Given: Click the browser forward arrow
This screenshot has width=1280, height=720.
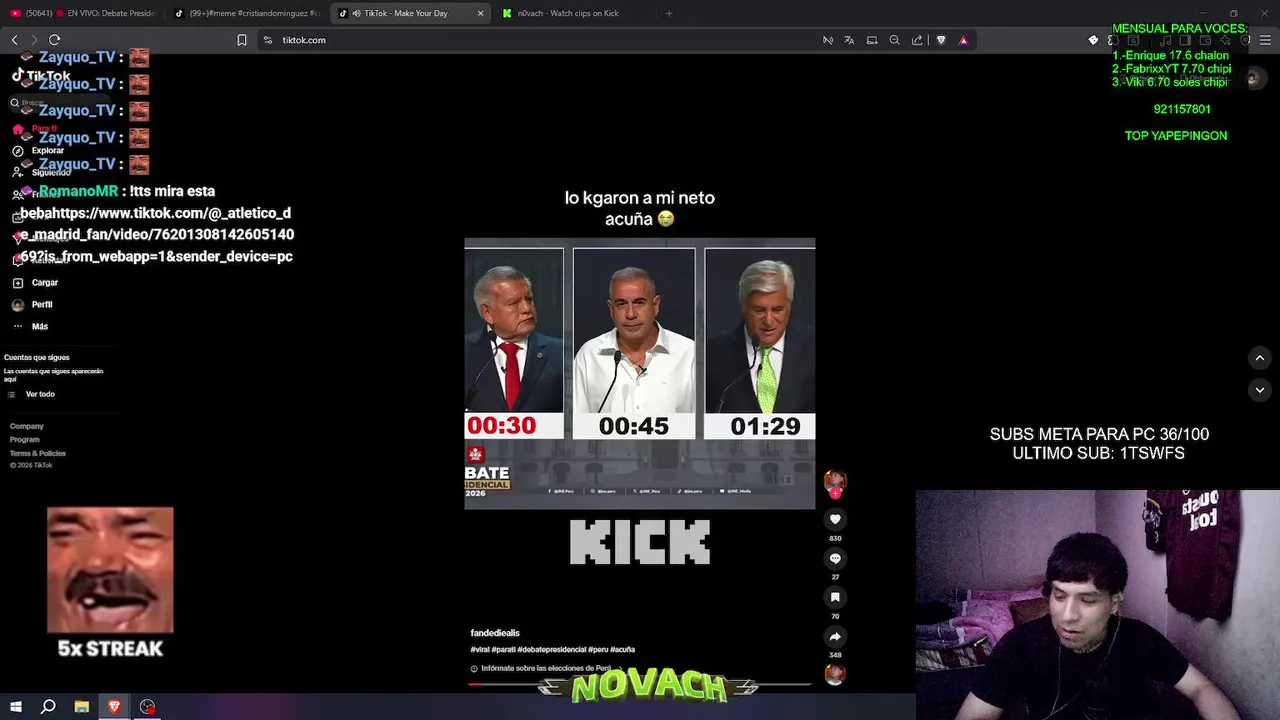Looking at the screenshot, I should click(34, 40).
